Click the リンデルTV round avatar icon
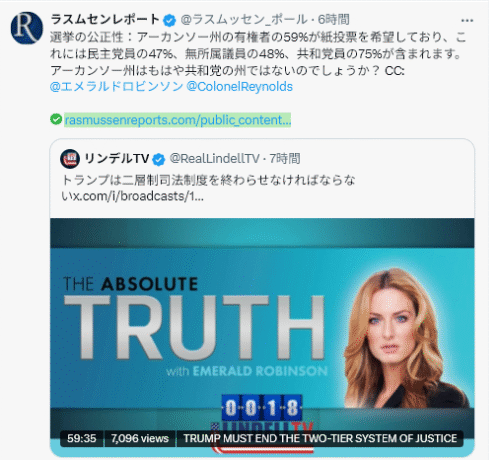Screen dimensions: 500x460 (70, 159)
